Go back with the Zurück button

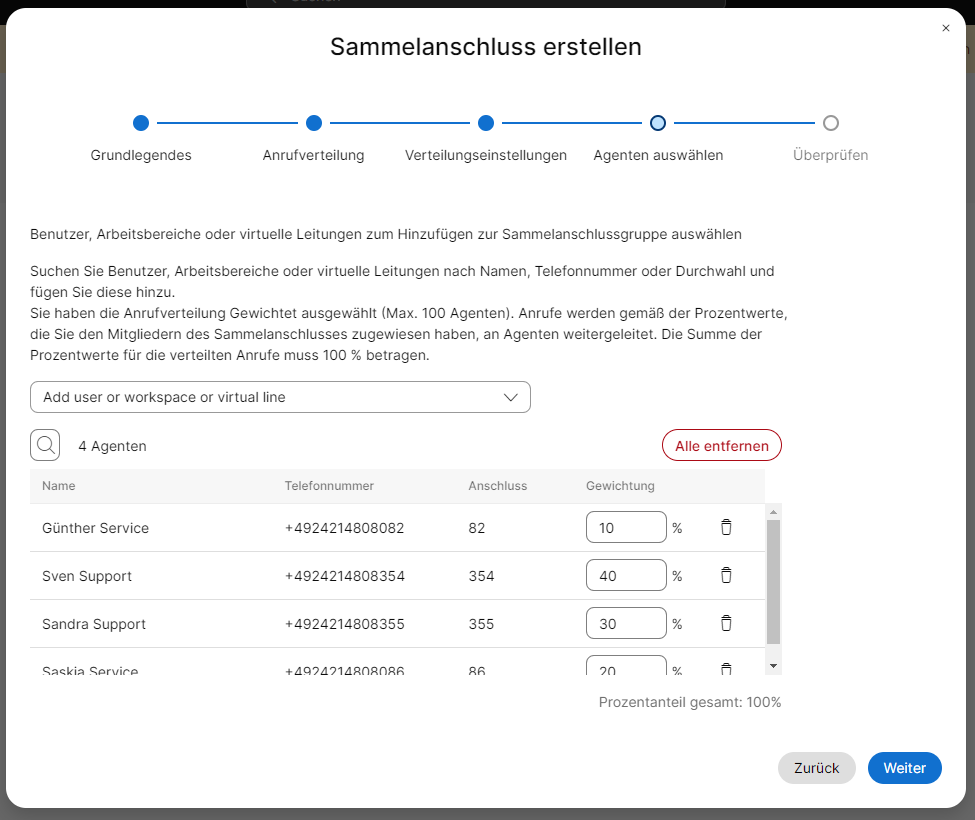click(x=816, y=768)
